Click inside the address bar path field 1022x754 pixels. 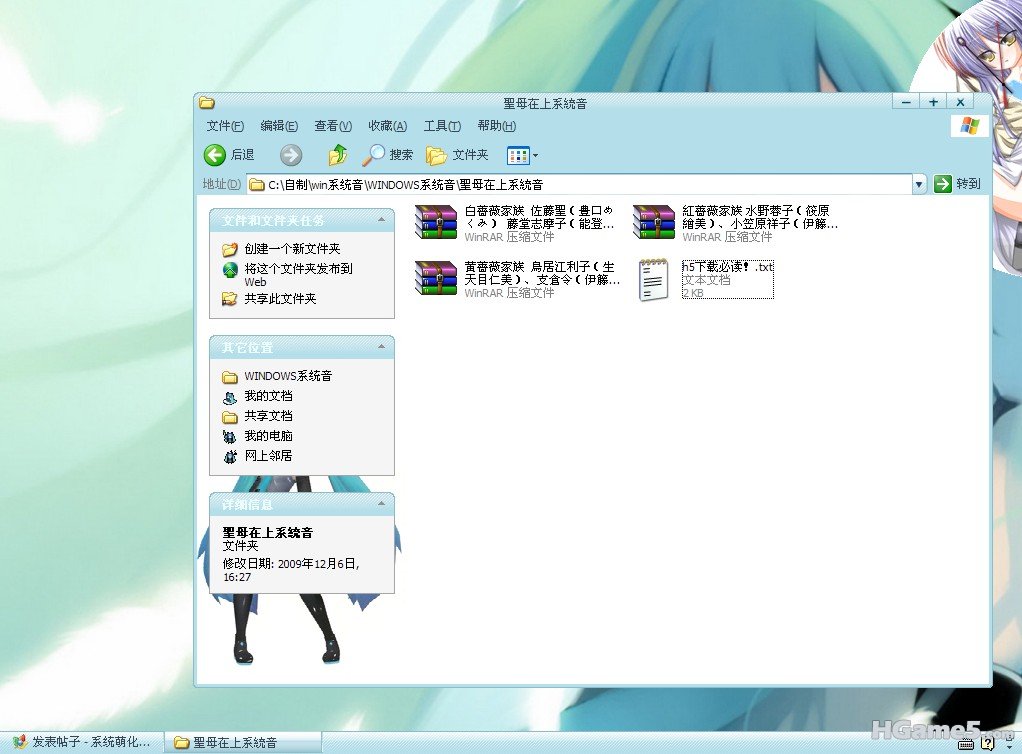tap(579, 184)
